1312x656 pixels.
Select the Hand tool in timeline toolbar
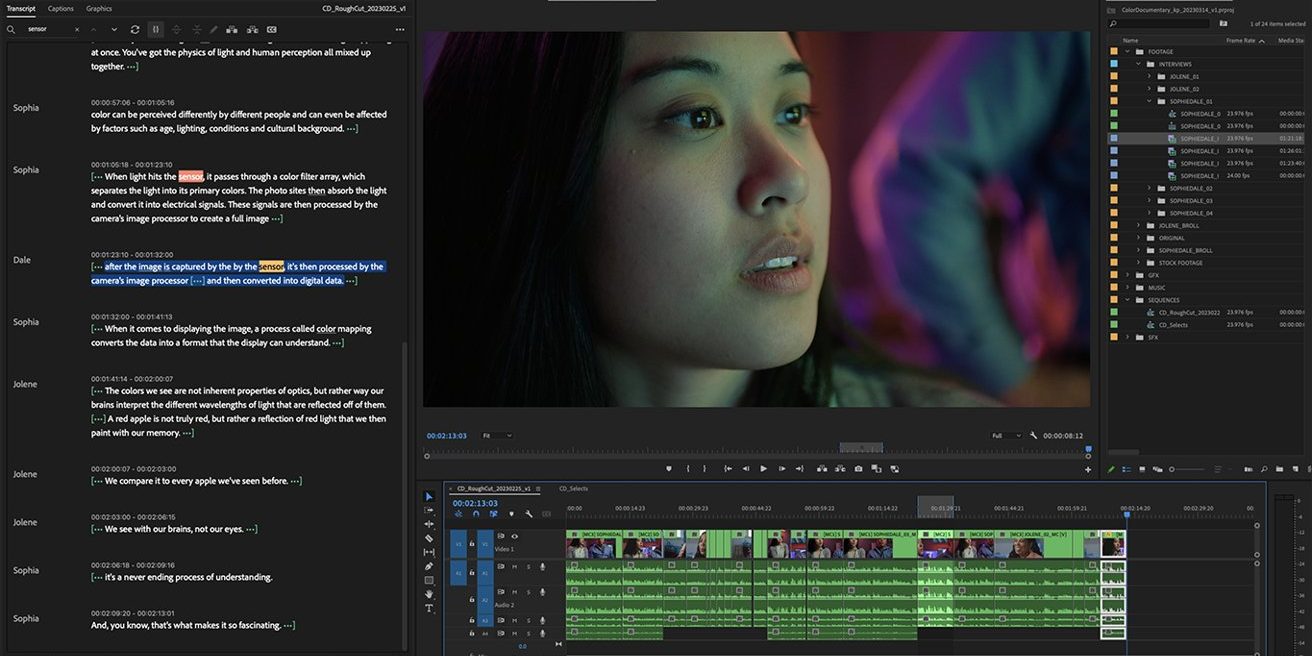[x=429, y=594]
